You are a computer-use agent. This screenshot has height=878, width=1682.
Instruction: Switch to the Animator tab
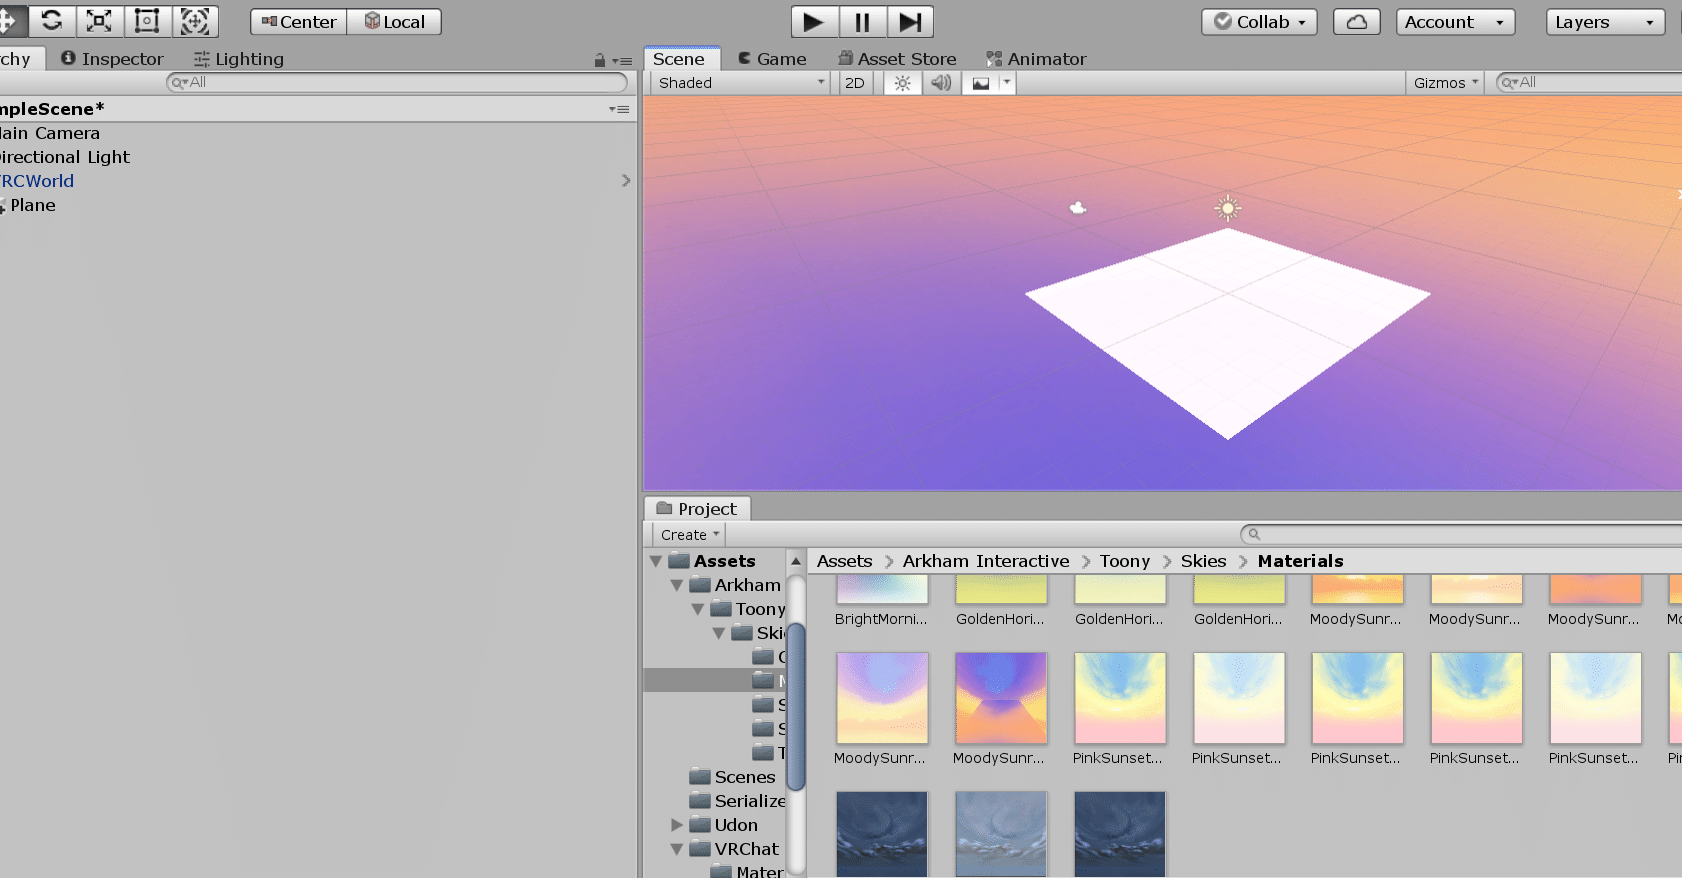pyautogui.click(x=1036, y=59)
